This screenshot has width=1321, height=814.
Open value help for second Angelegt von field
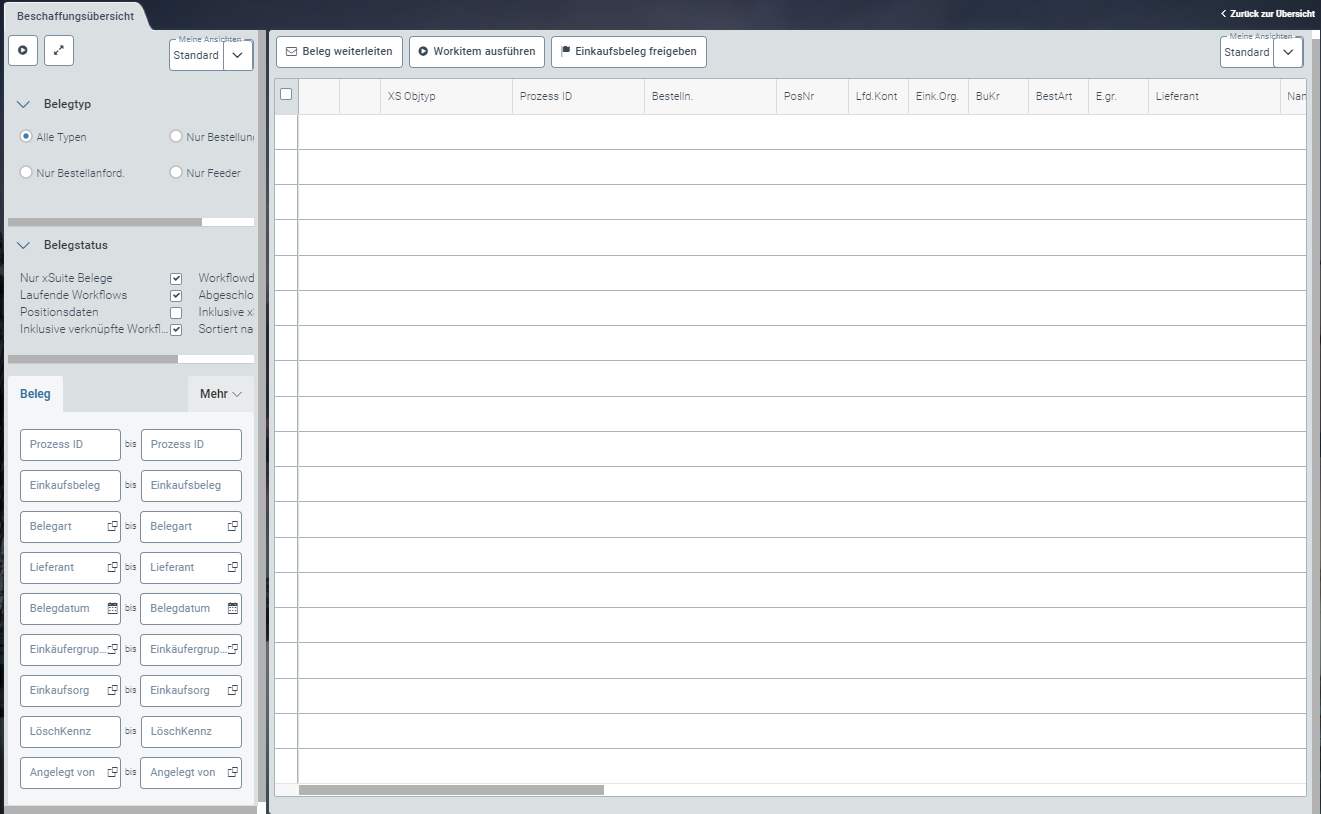(x=233, y=772)
